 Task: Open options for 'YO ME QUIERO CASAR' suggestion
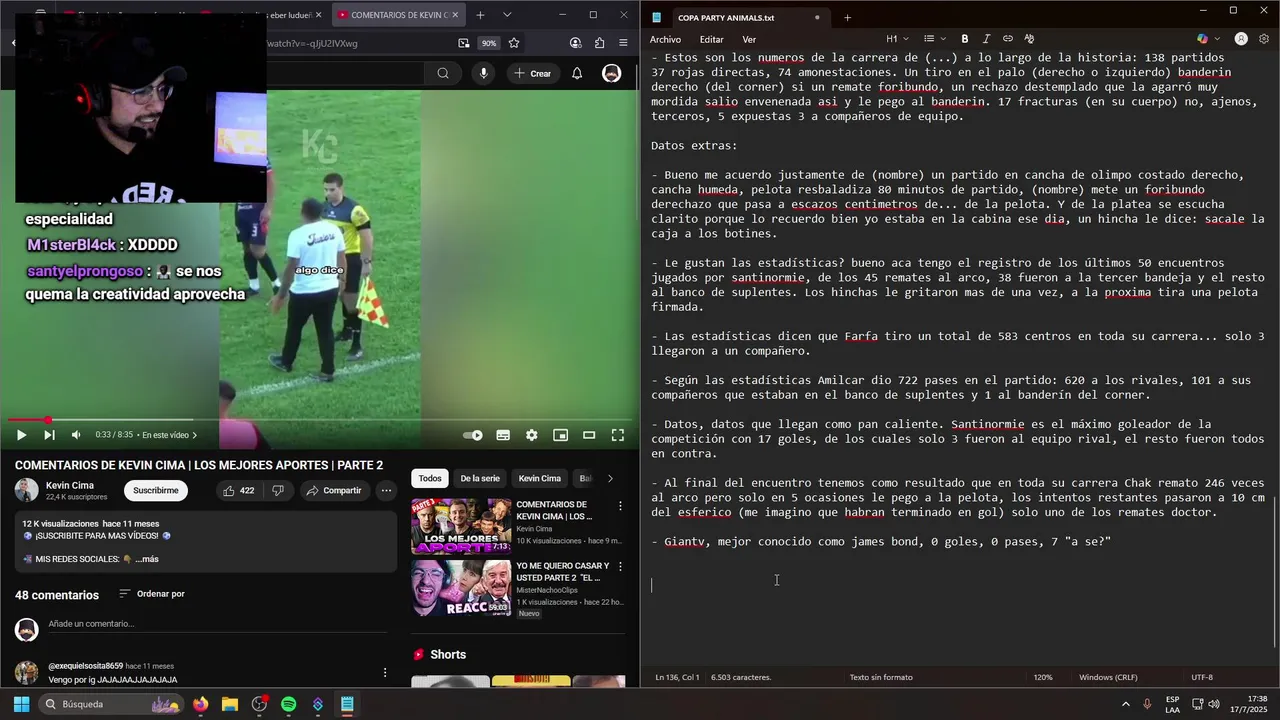[x=620, y=568]
